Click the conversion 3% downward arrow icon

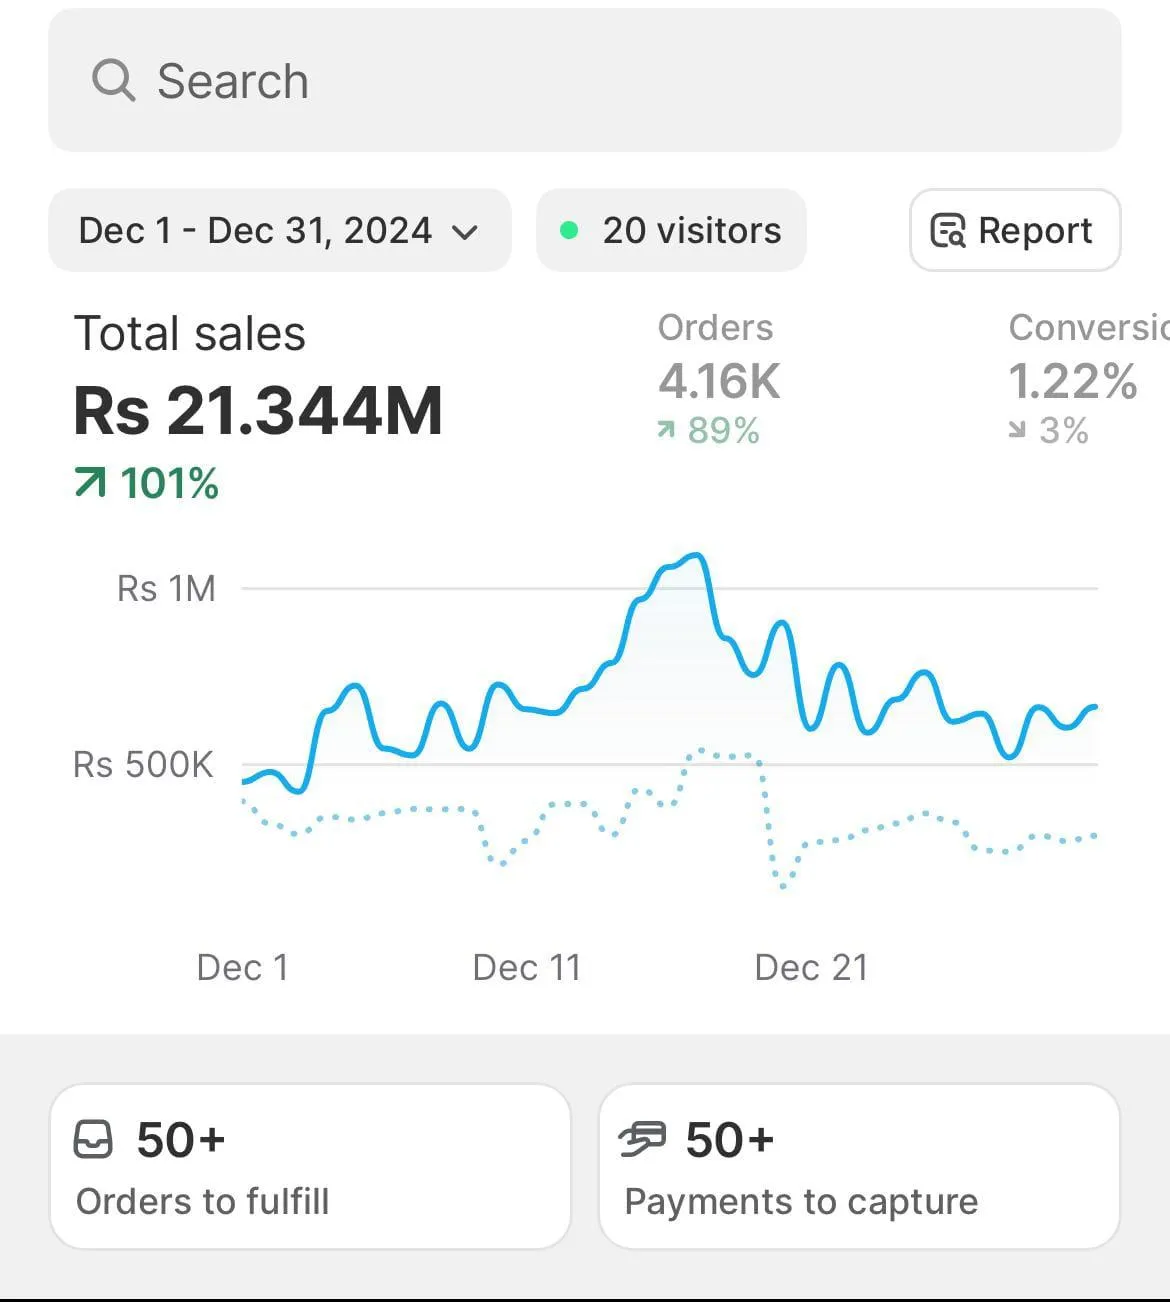[x=1017, y=430]
